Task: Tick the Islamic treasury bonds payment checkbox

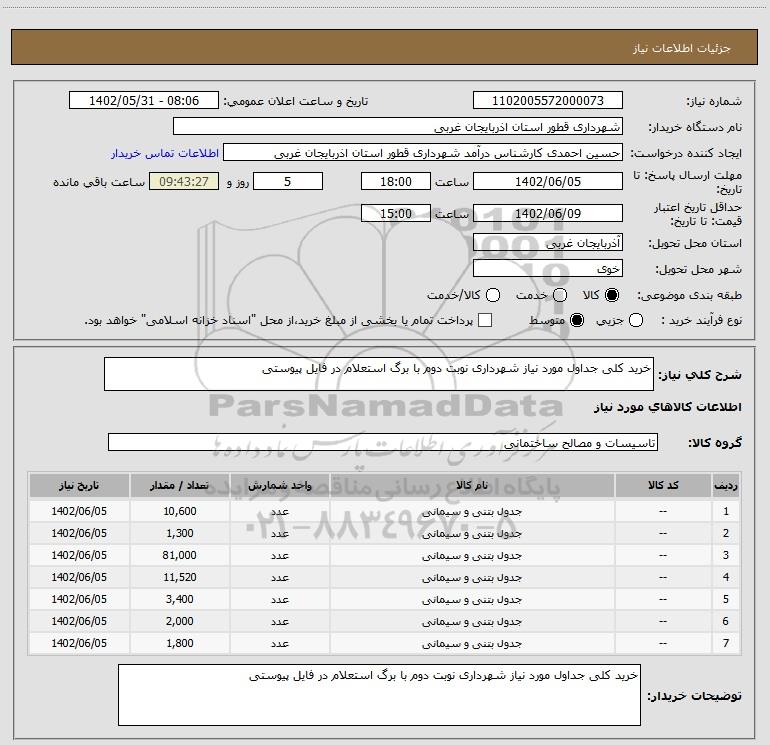Action: pyautogui.click(x=485, y=320)
